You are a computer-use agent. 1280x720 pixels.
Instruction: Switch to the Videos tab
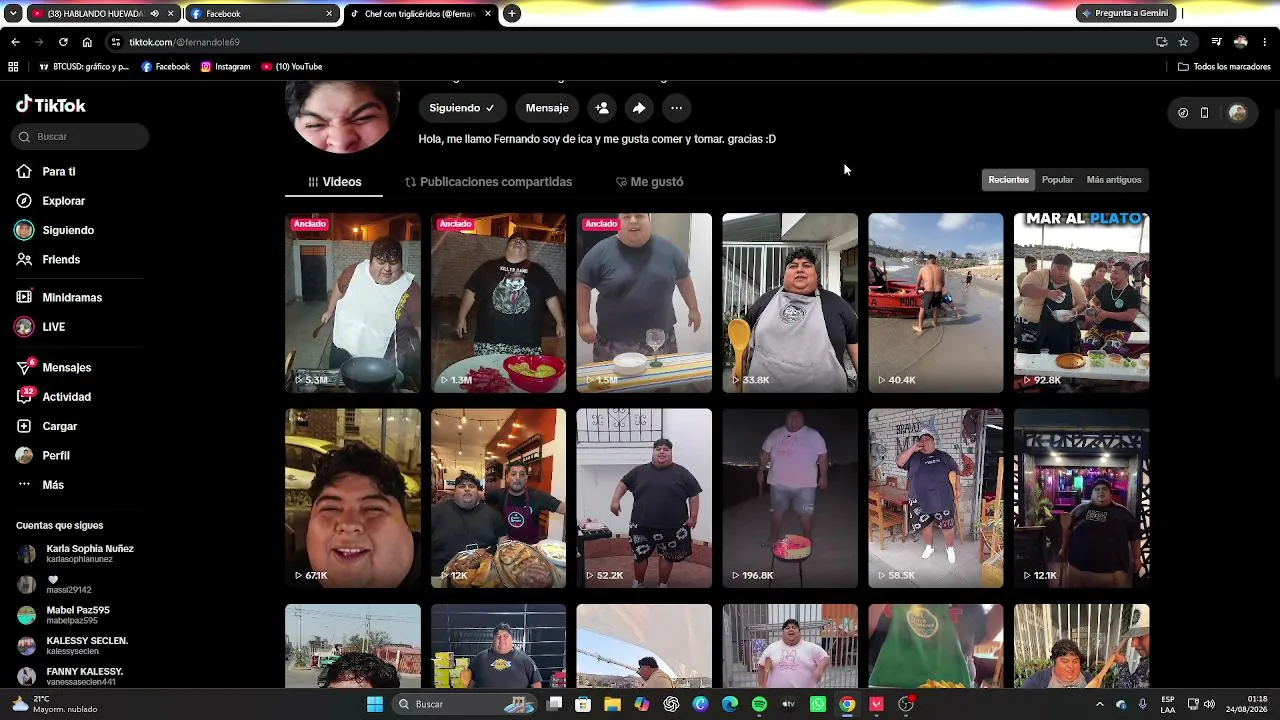point(334,182)
